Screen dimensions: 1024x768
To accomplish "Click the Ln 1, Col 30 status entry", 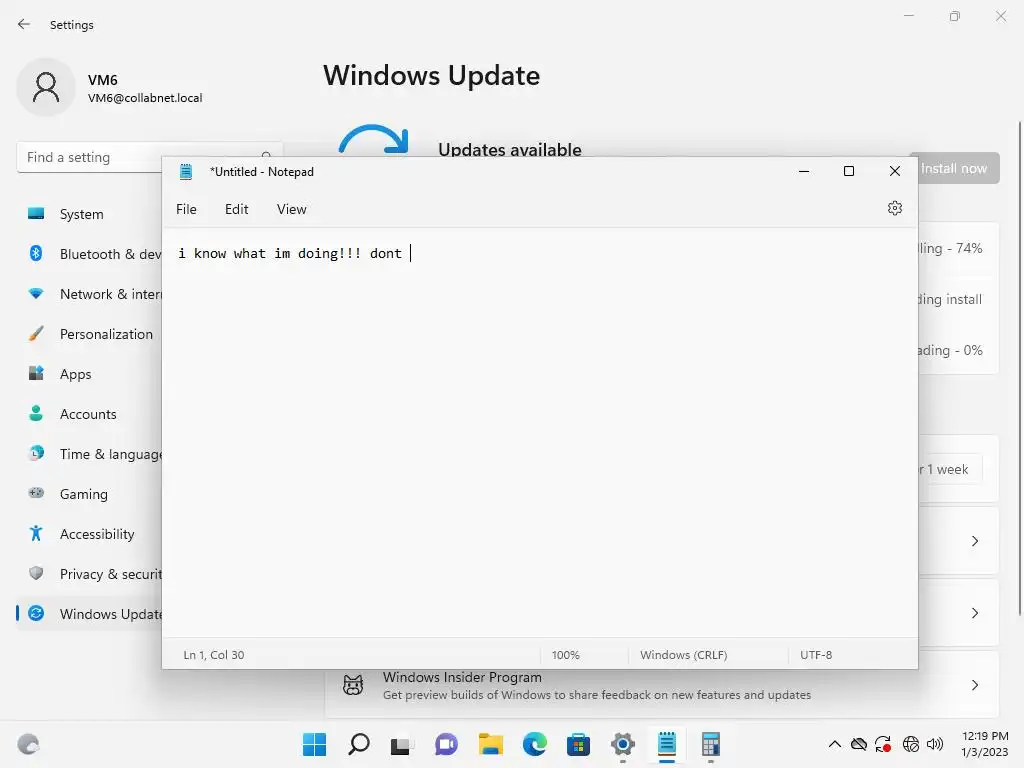I will [x=214, y=655].
